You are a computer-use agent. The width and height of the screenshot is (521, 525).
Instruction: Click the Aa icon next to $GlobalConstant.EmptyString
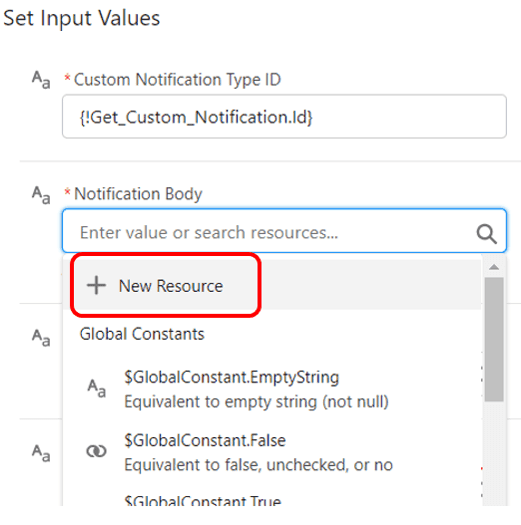click(96, 388)
